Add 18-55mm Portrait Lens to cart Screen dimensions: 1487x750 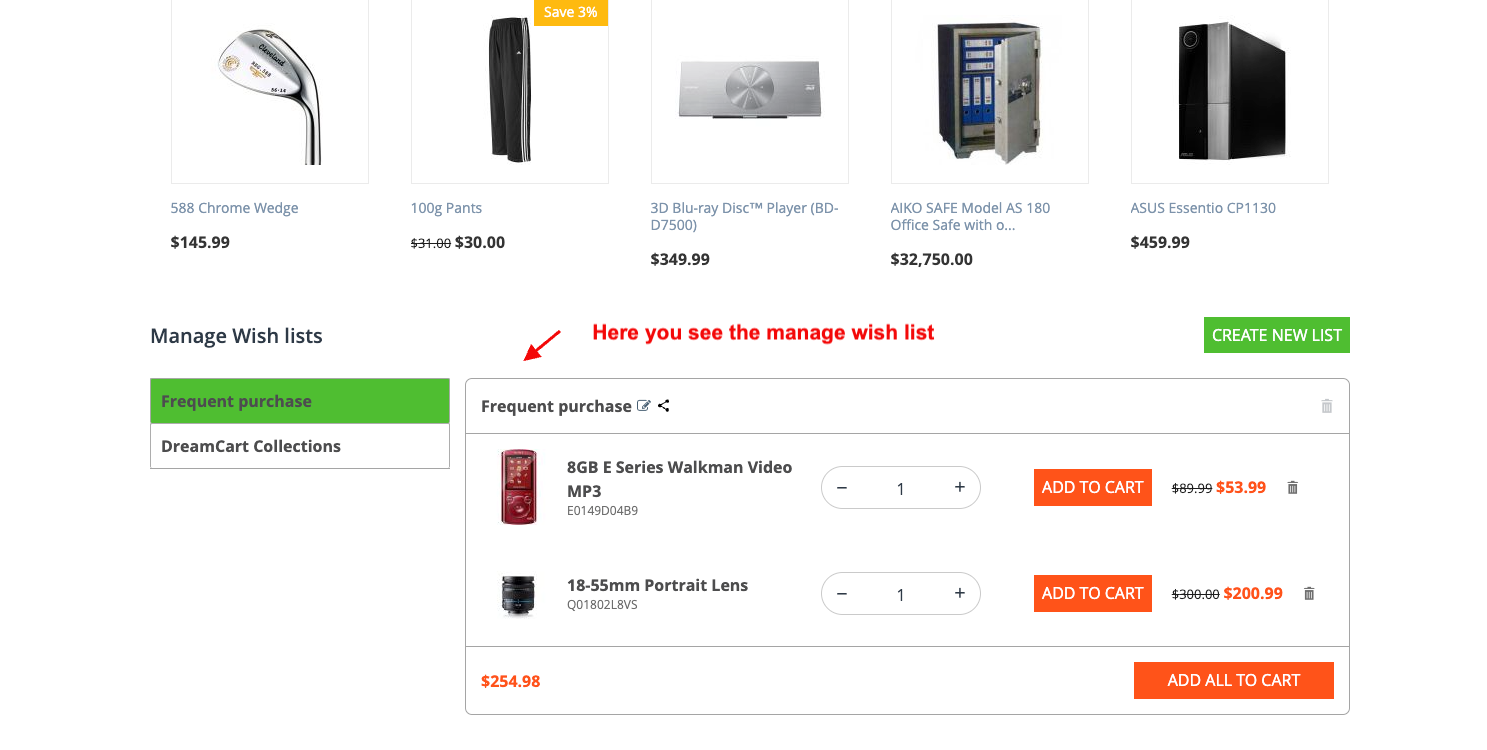(x=1092, y=594)
